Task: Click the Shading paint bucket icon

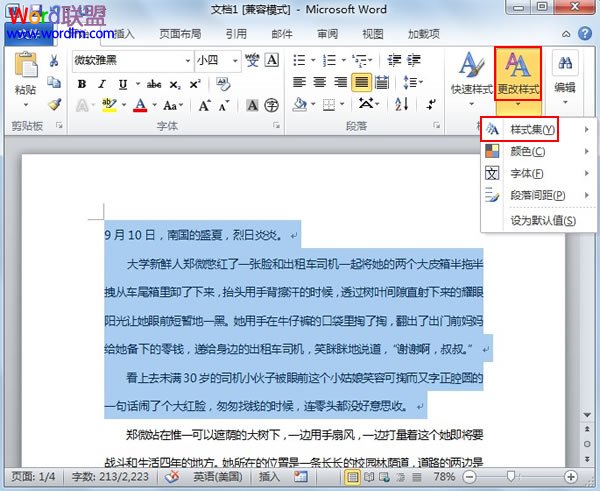Action: coord(299,104)
